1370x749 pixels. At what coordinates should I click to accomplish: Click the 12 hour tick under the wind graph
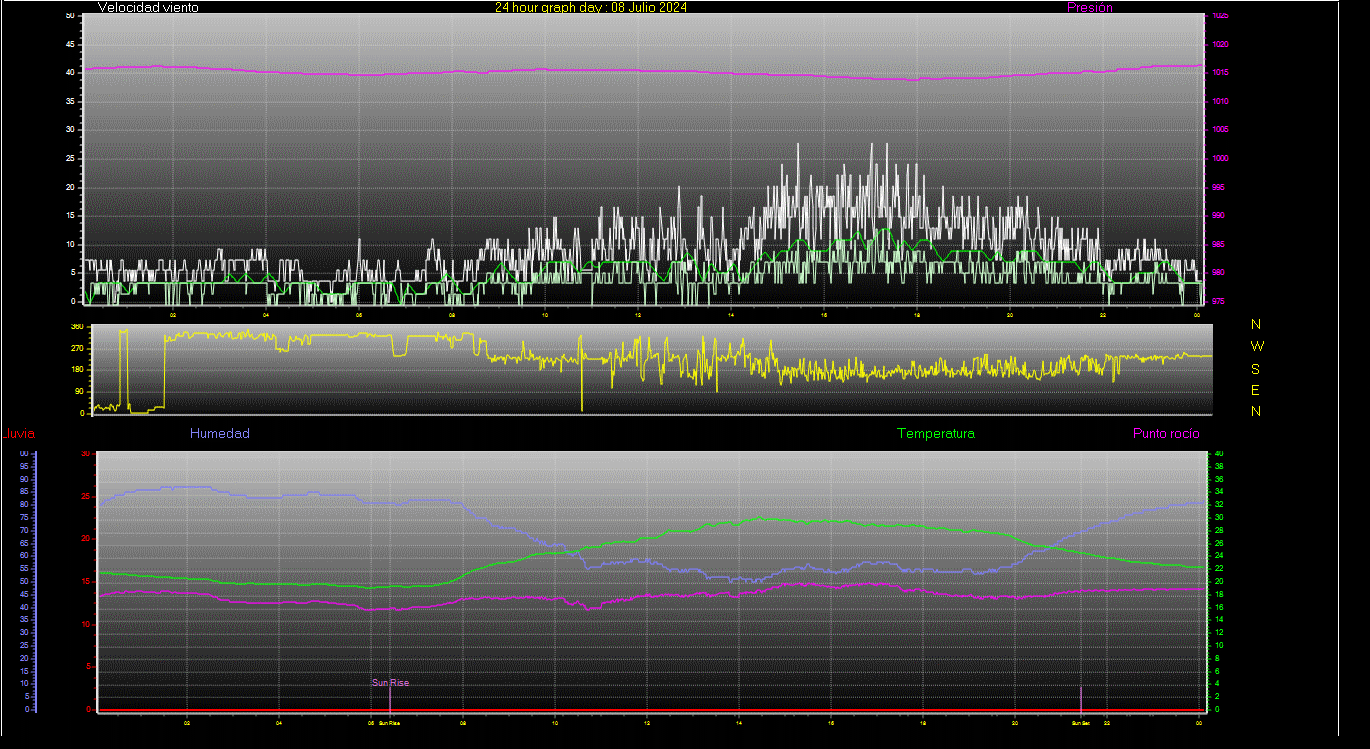(x=638, y=315)
